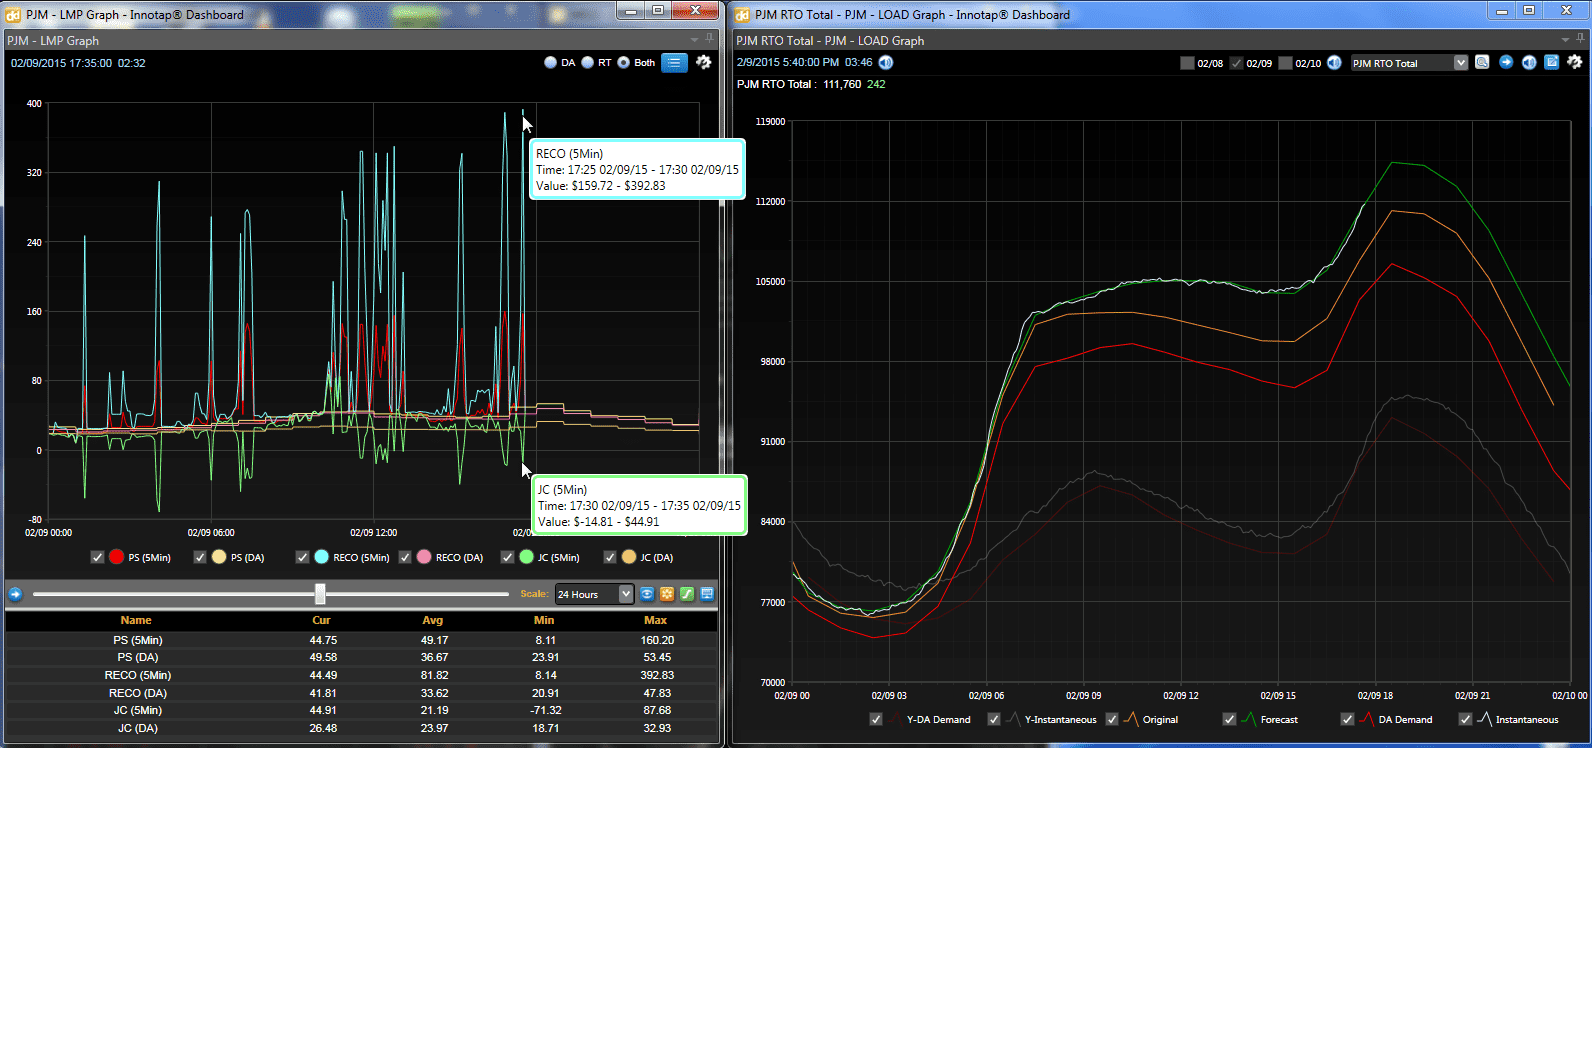1592x1050 pixels.
Task: Click the JC (DA) row name
Action: pyautogui.click(x=138, y=728)
